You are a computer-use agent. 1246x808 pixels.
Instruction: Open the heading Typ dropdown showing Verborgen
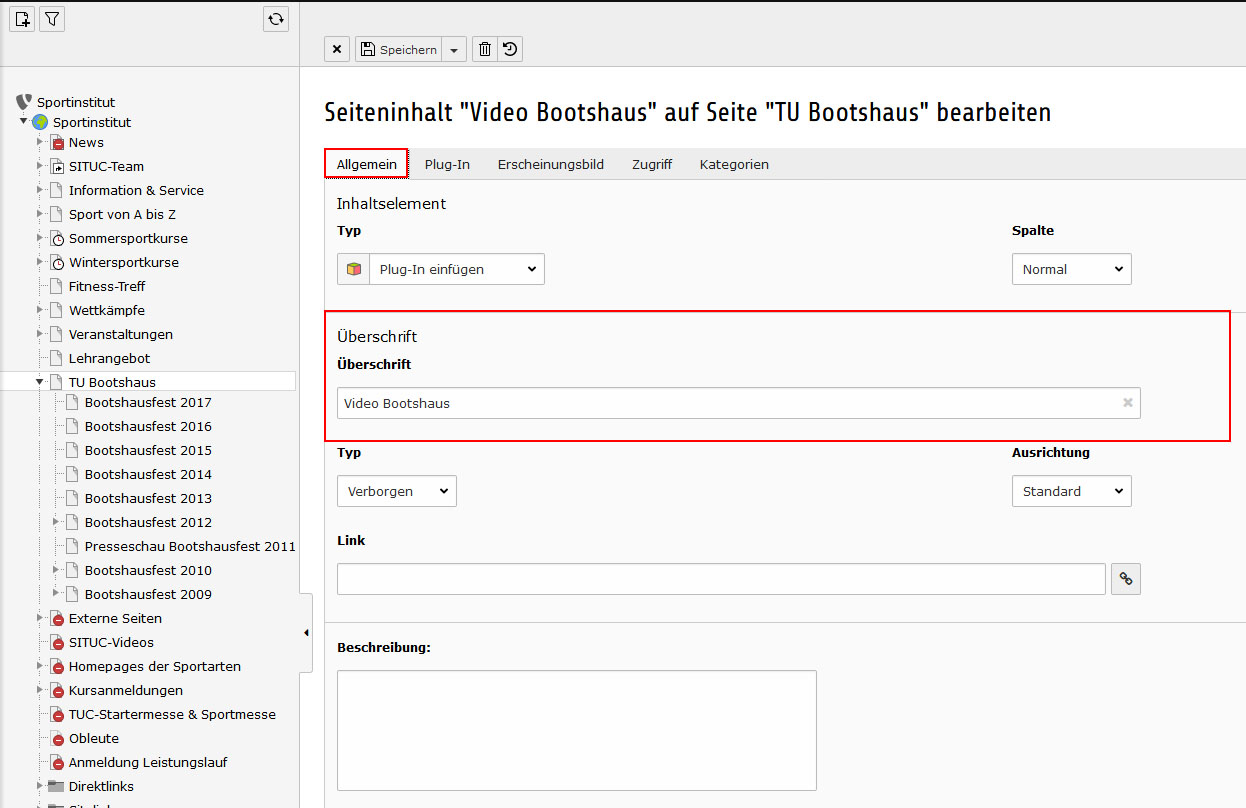(397, 491)
